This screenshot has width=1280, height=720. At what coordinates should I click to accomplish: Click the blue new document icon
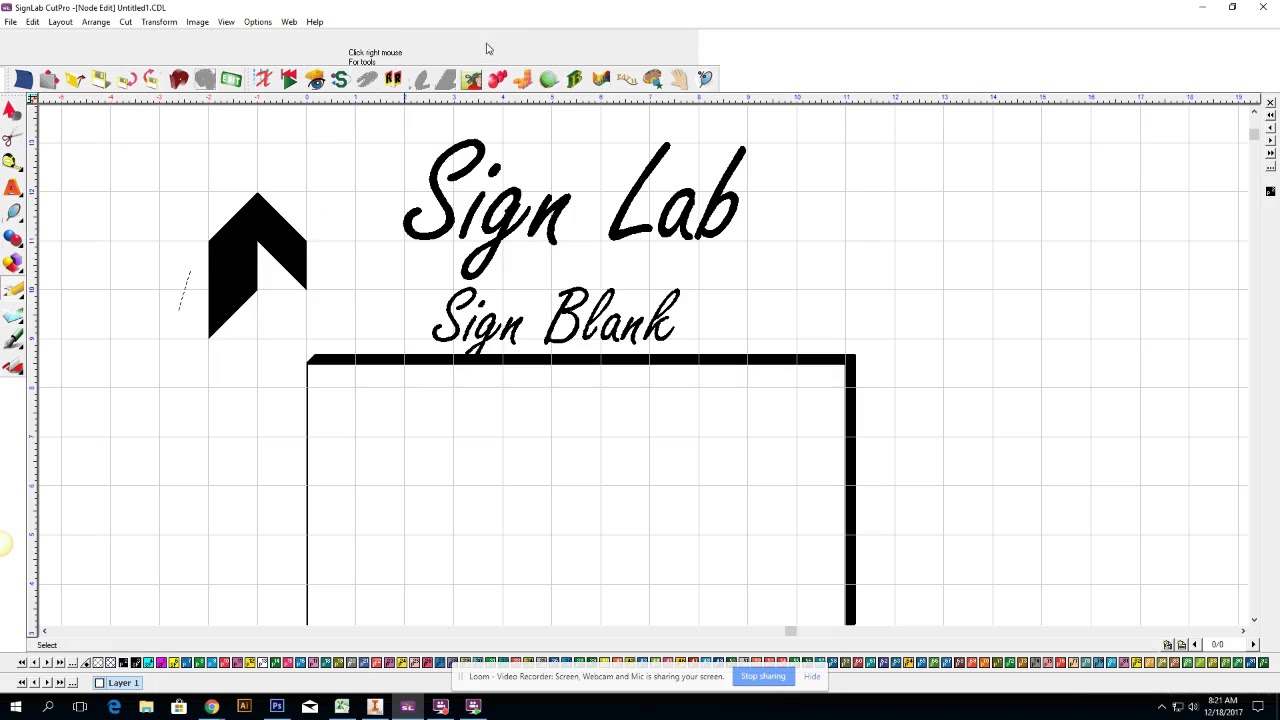point(23,79)
